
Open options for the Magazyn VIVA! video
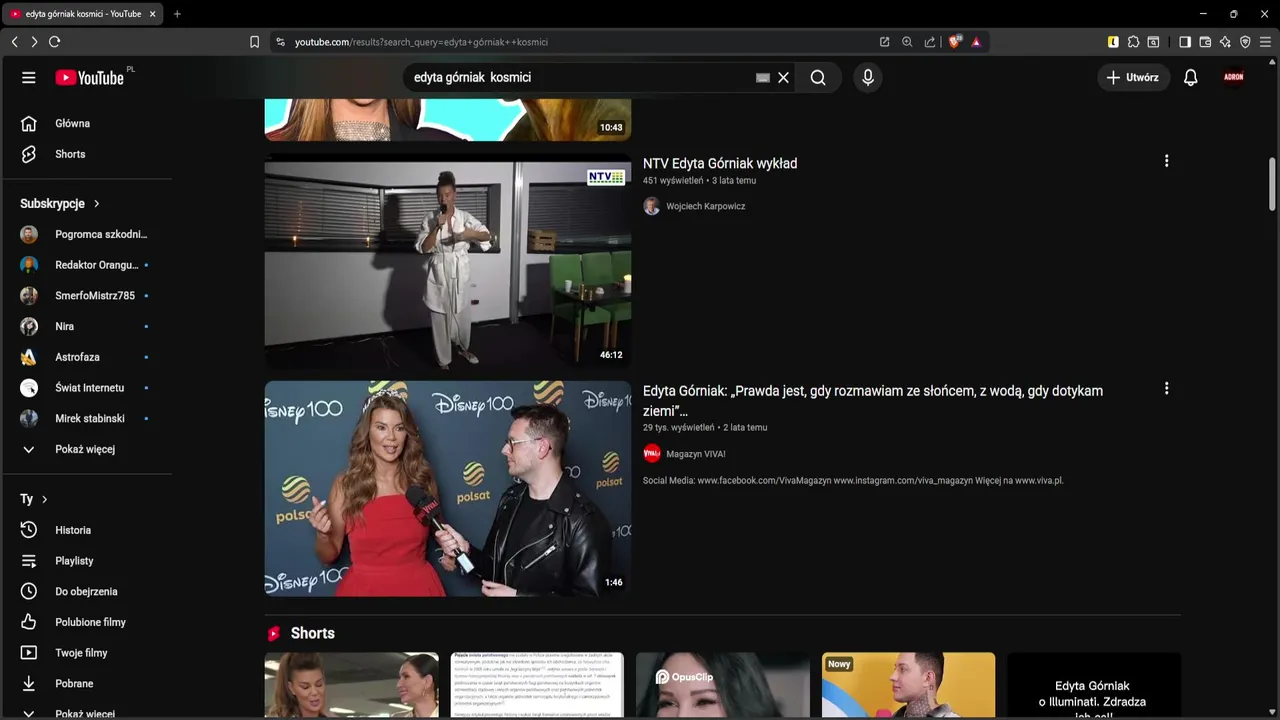pos(1166,388)
